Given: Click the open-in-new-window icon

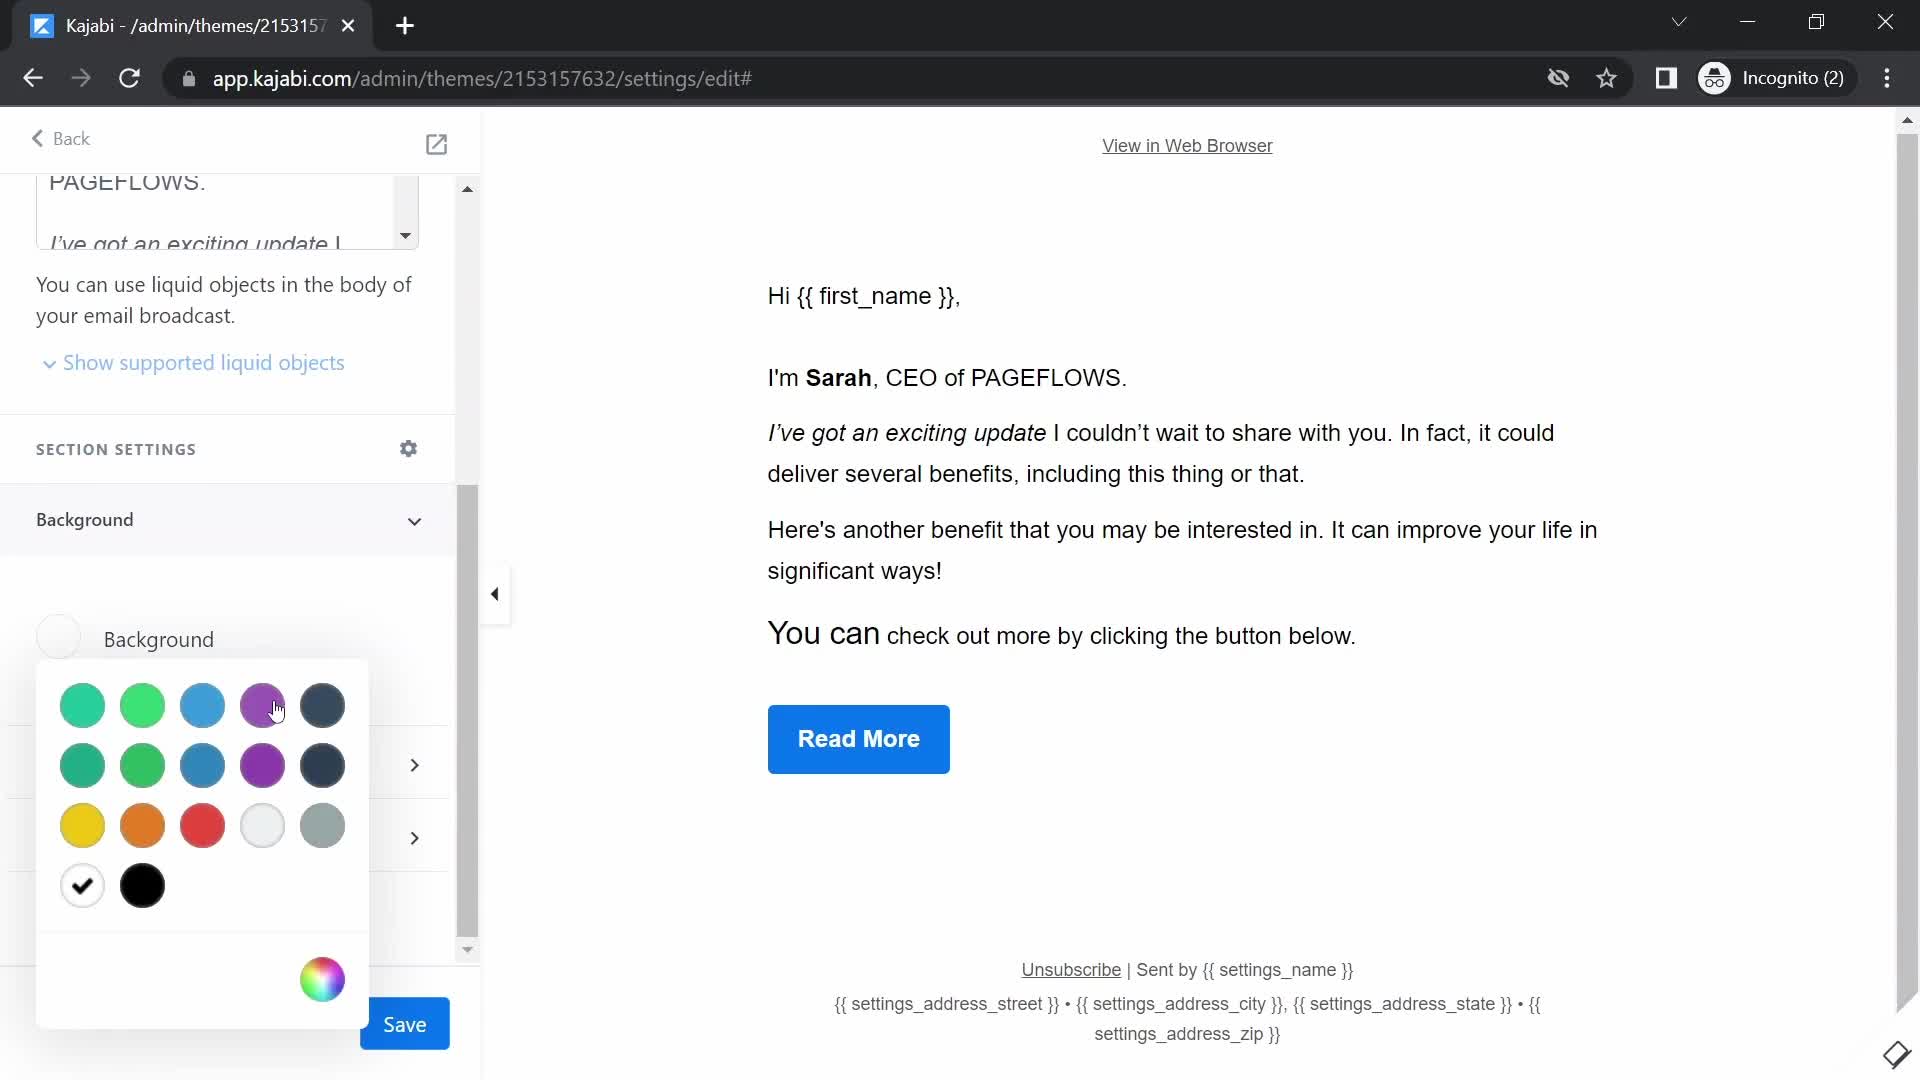Looking at the screenshot, I should [436, 144].
